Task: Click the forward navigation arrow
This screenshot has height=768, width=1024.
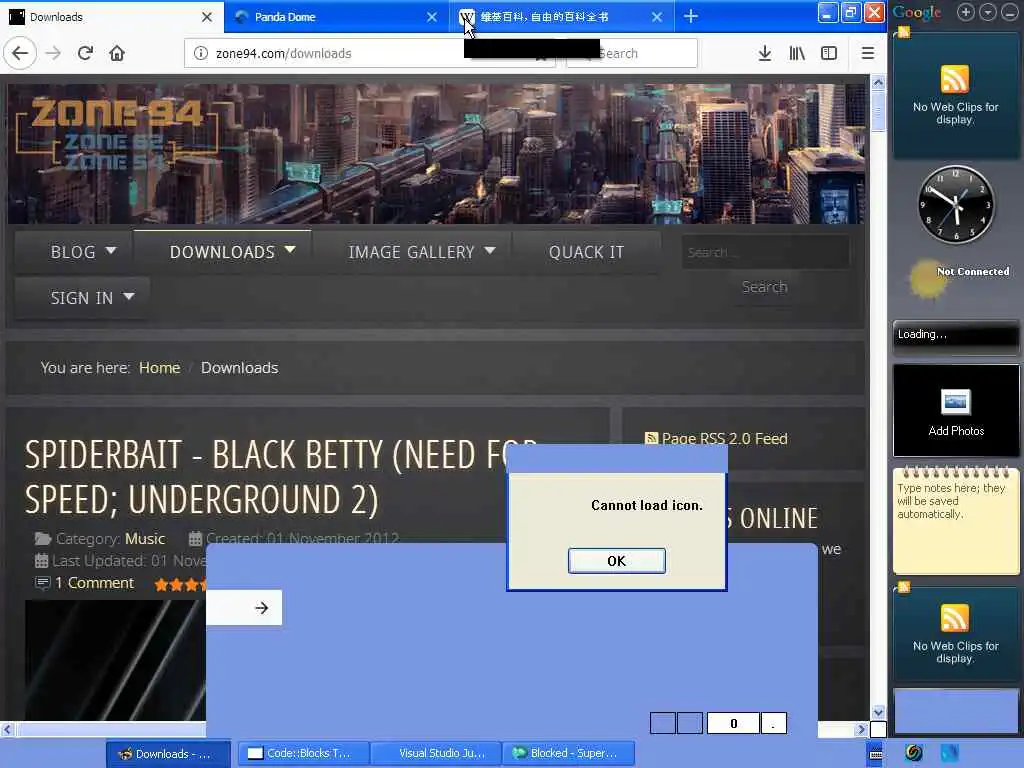Action: pos(54,53)
